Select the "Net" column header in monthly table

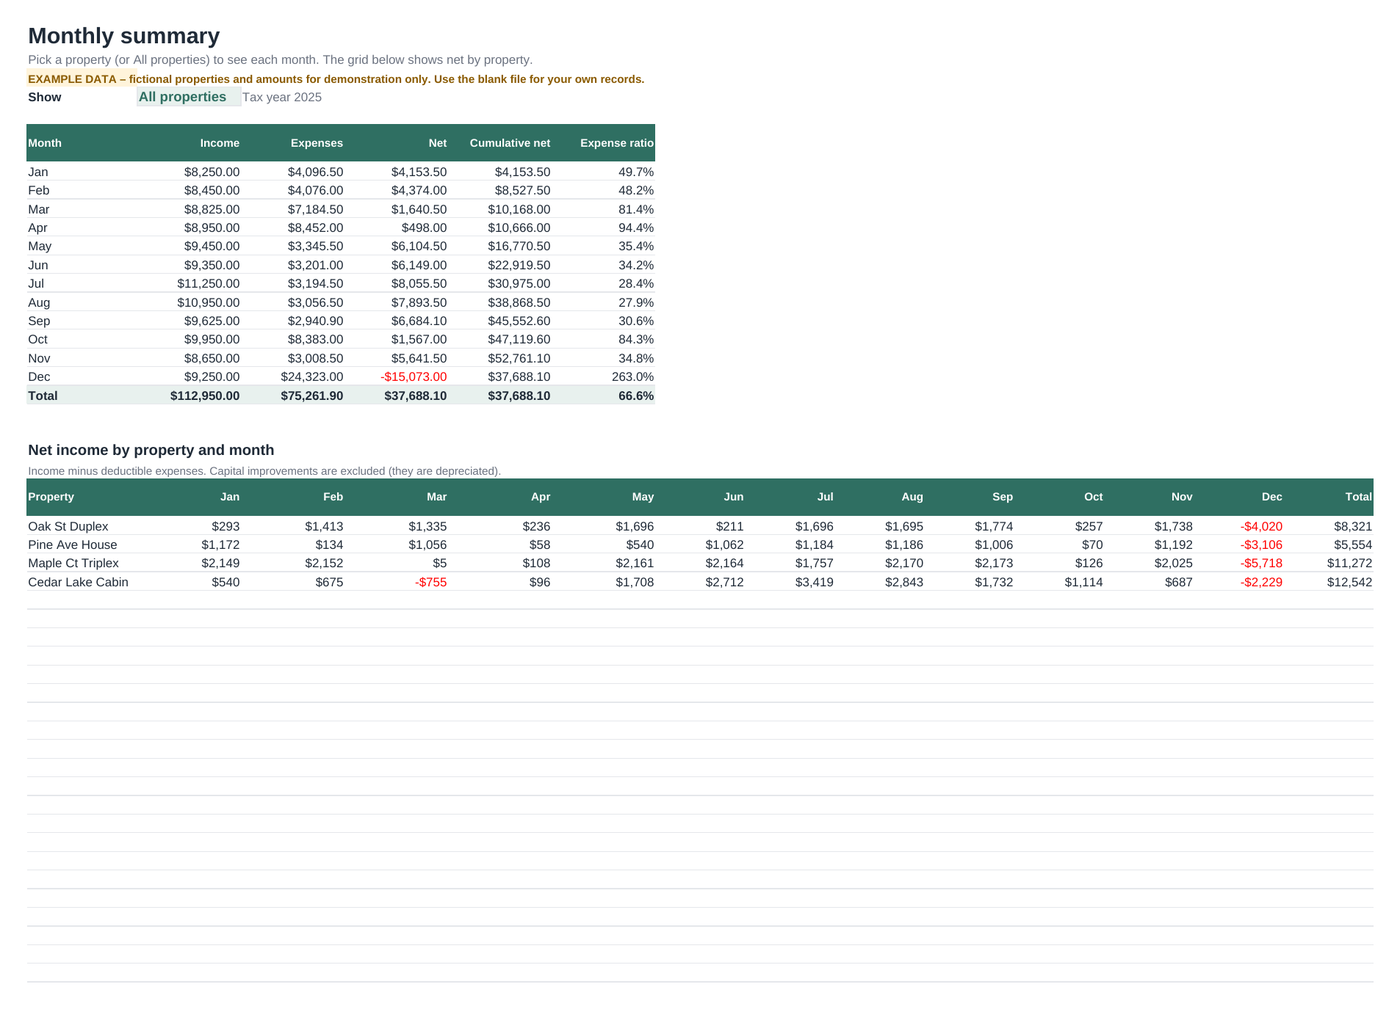[438, 143]
